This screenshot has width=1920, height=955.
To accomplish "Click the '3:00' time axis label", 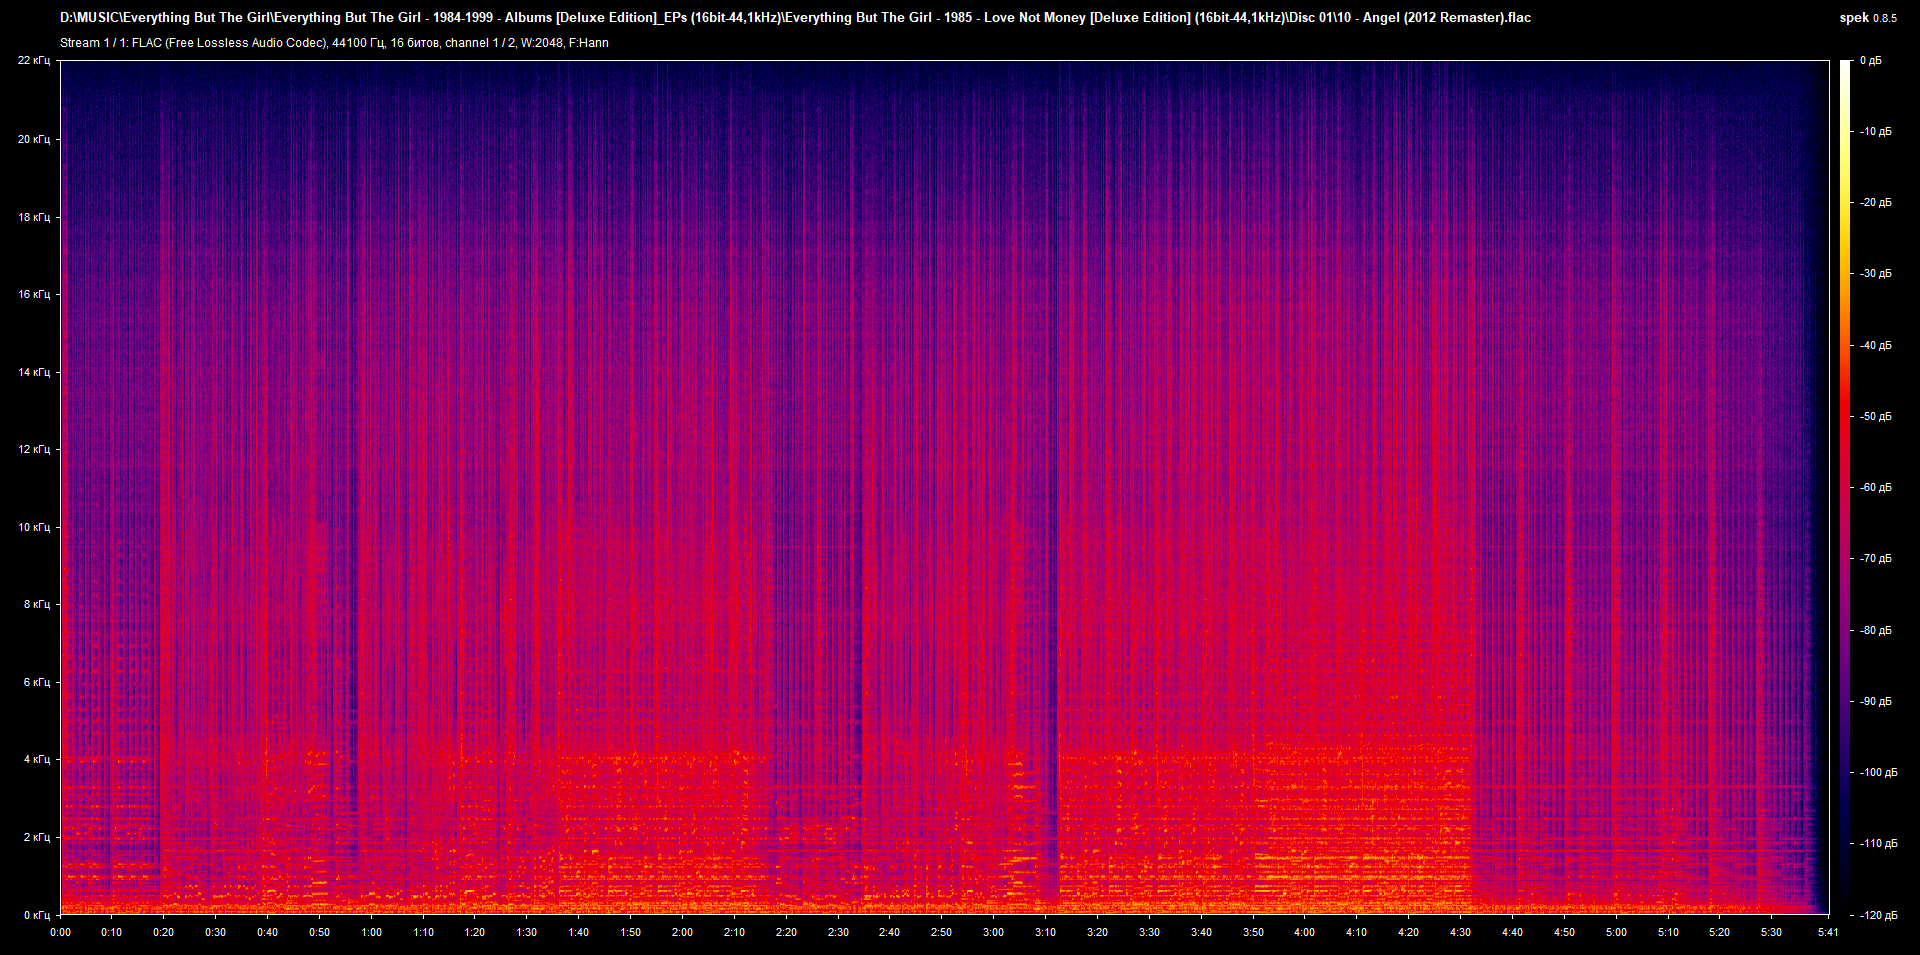I will tap(993, 932).
